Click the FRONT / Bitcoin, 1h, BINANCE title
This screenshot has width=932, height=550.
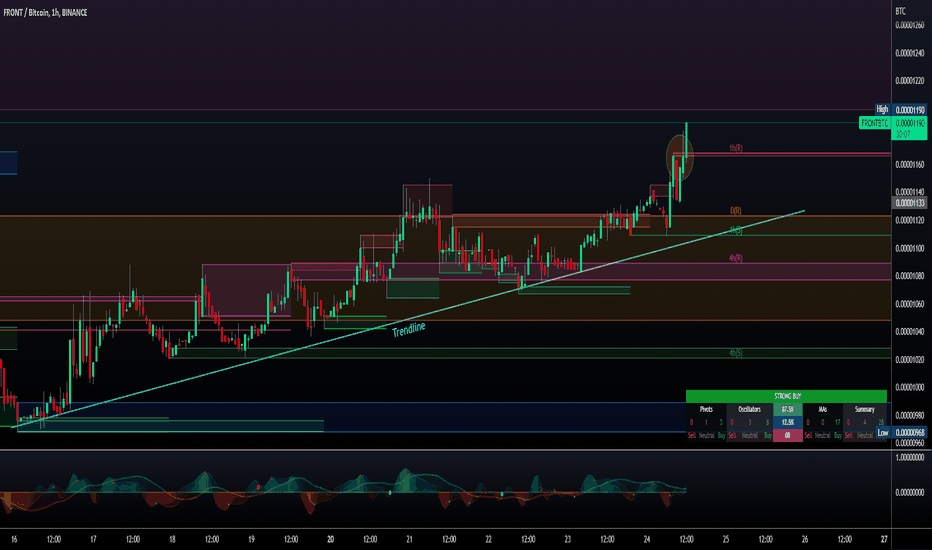[x=45, y=12]
